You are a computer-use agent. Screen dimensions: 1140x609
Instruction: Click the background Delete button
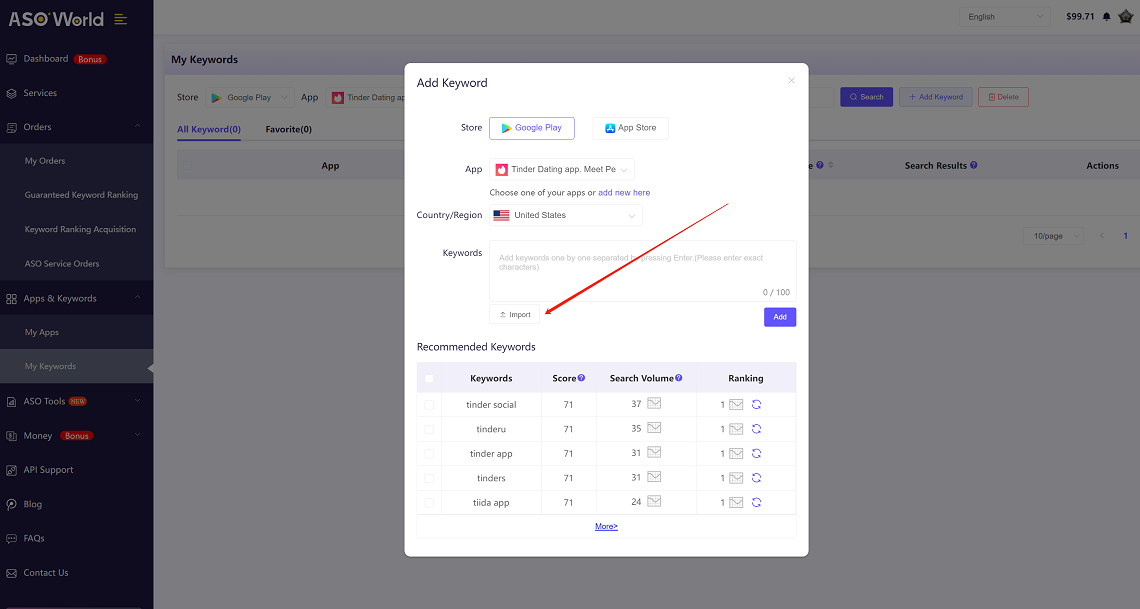[x=1003, y=97]
